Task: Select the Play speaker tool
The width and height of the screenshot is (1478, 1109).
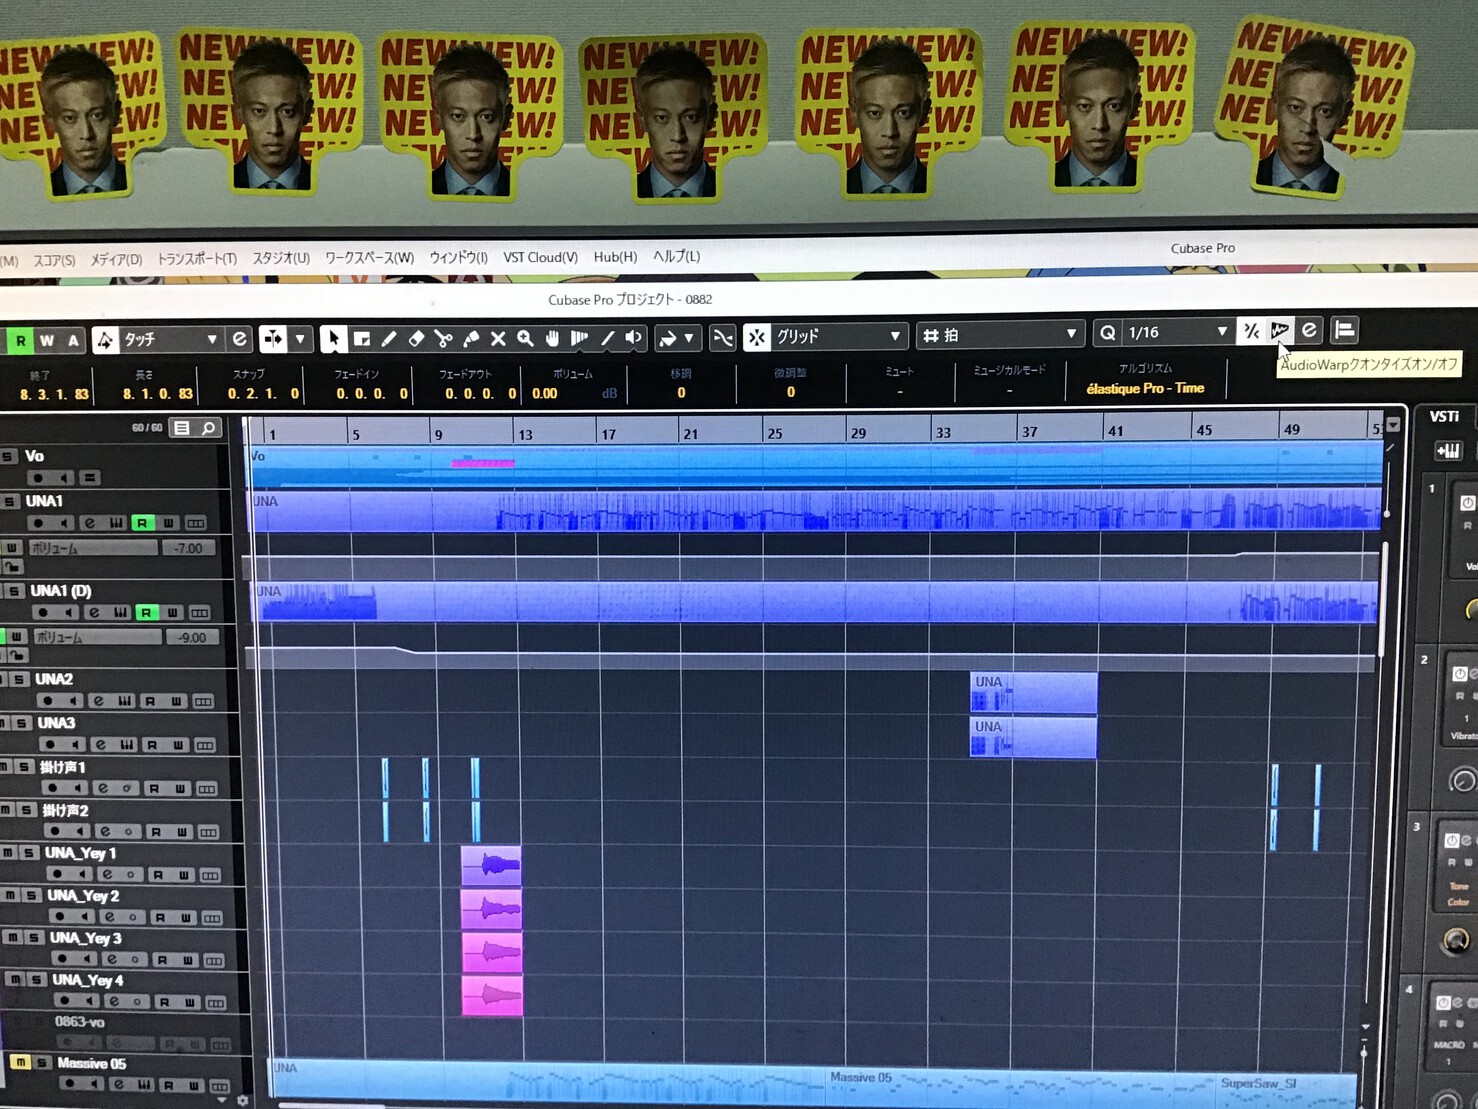Action: (x=633, y=338)
